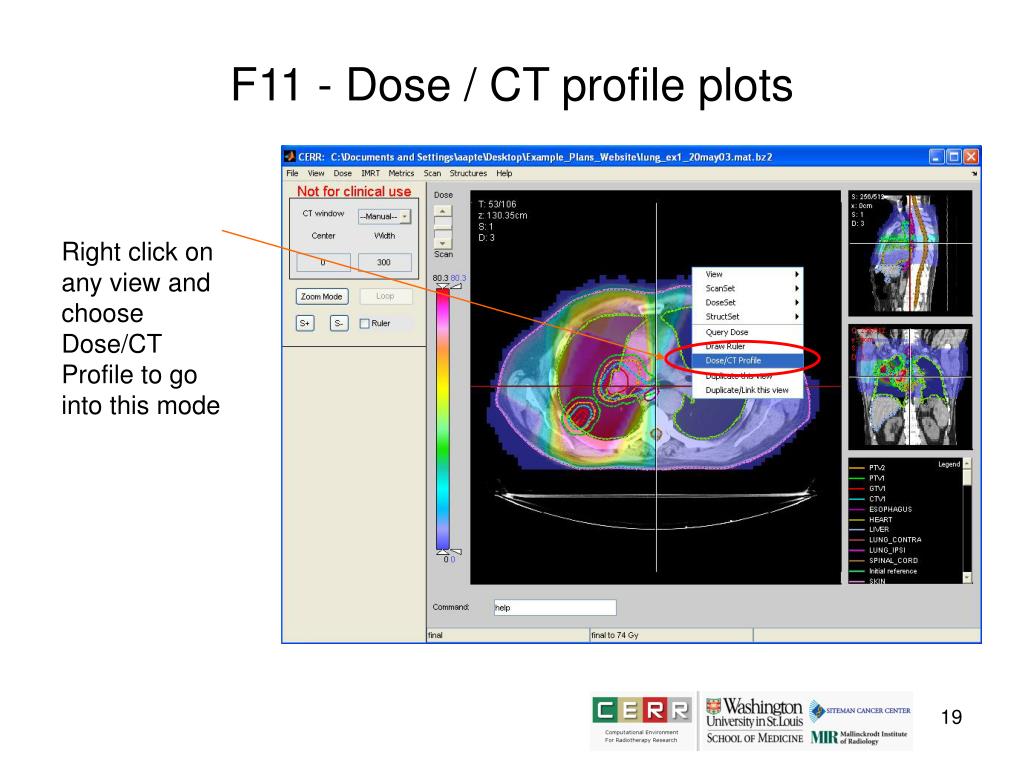
Task: Click the Loop button
Action: 385,296
